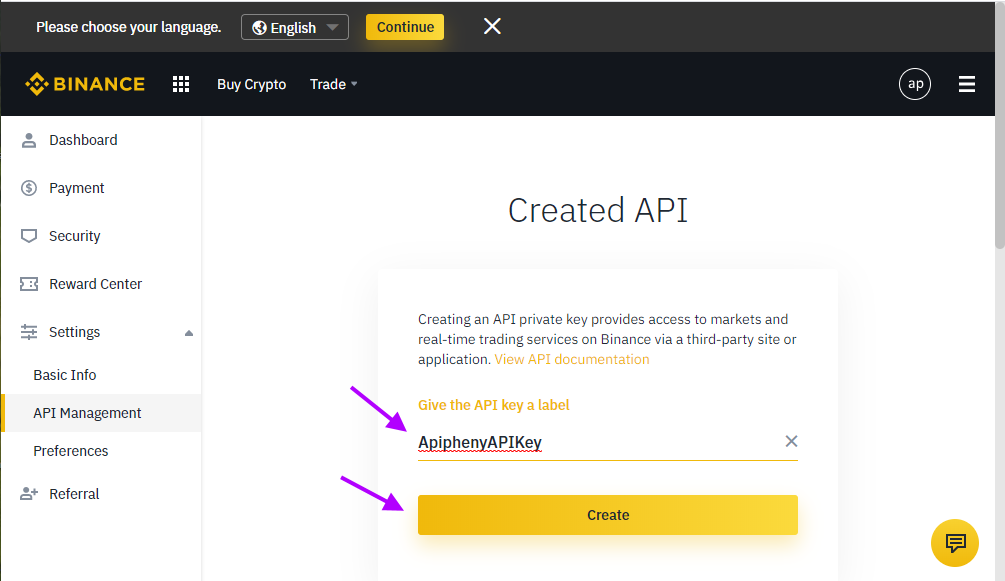This screenshot has height=581, width=1005.
Task: Click the page vertical scrollbar
Action: click(1000, 125)
